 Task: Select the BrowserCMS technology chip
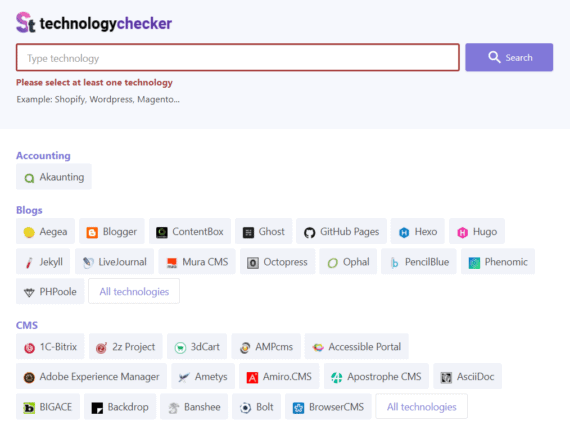pyautogui.click(x=328, y=407)
